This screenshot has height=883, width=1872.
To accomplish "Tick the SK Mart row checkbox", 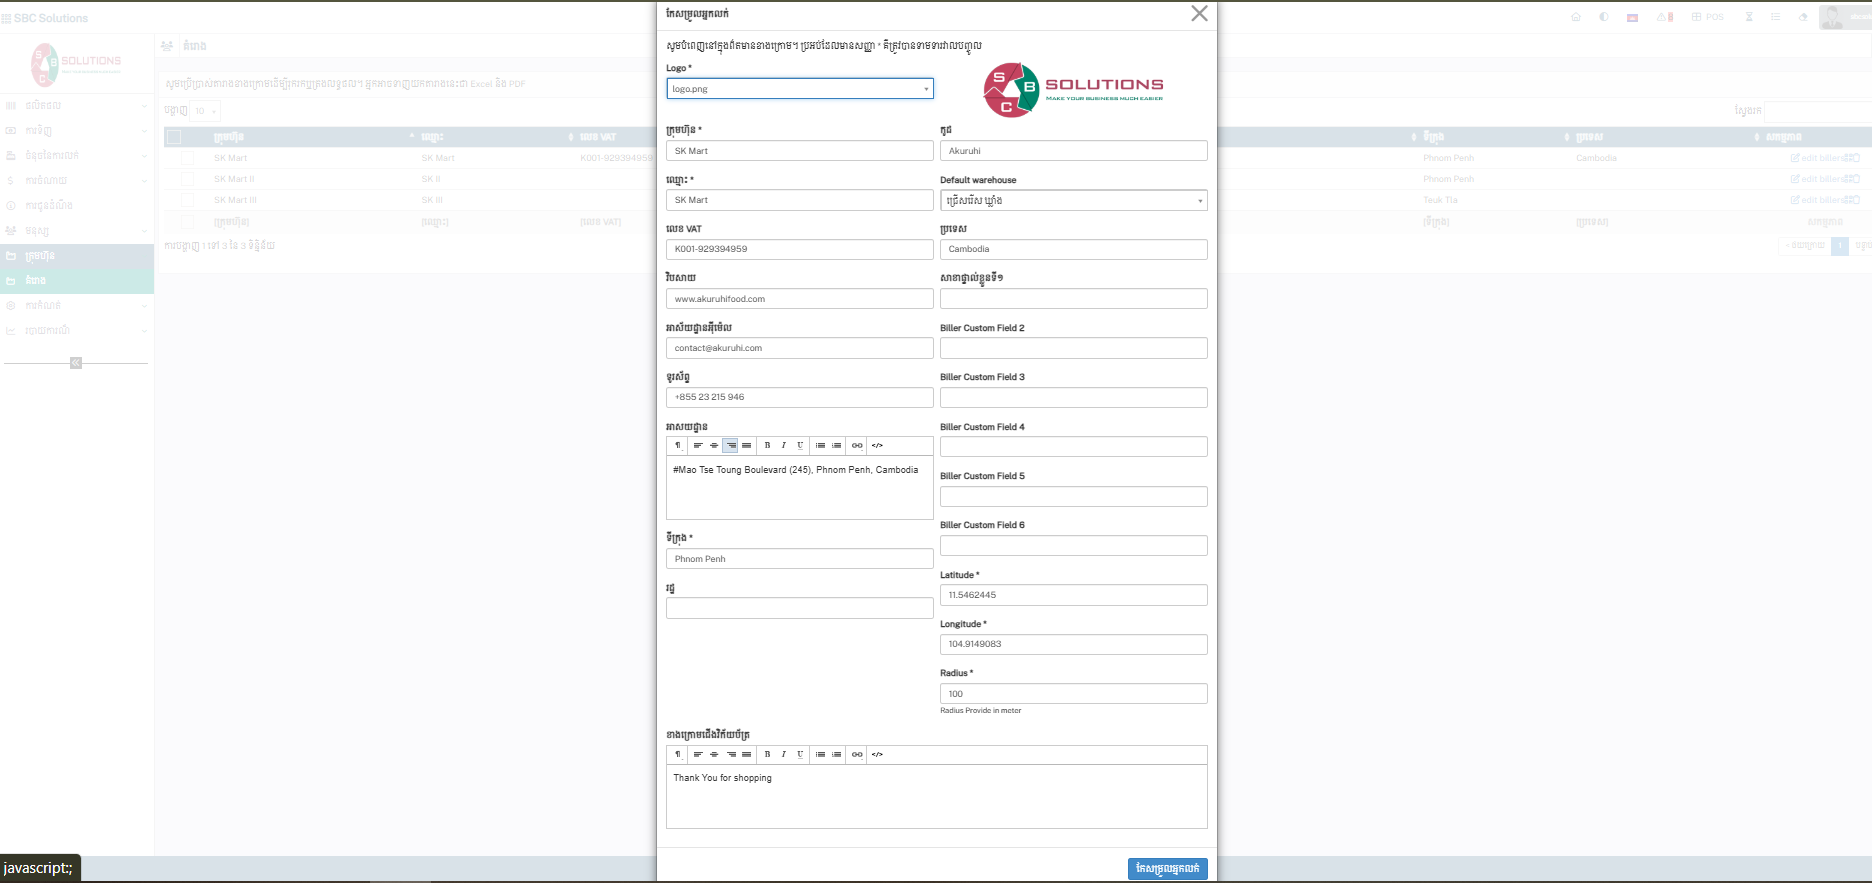I will [187, 158].
